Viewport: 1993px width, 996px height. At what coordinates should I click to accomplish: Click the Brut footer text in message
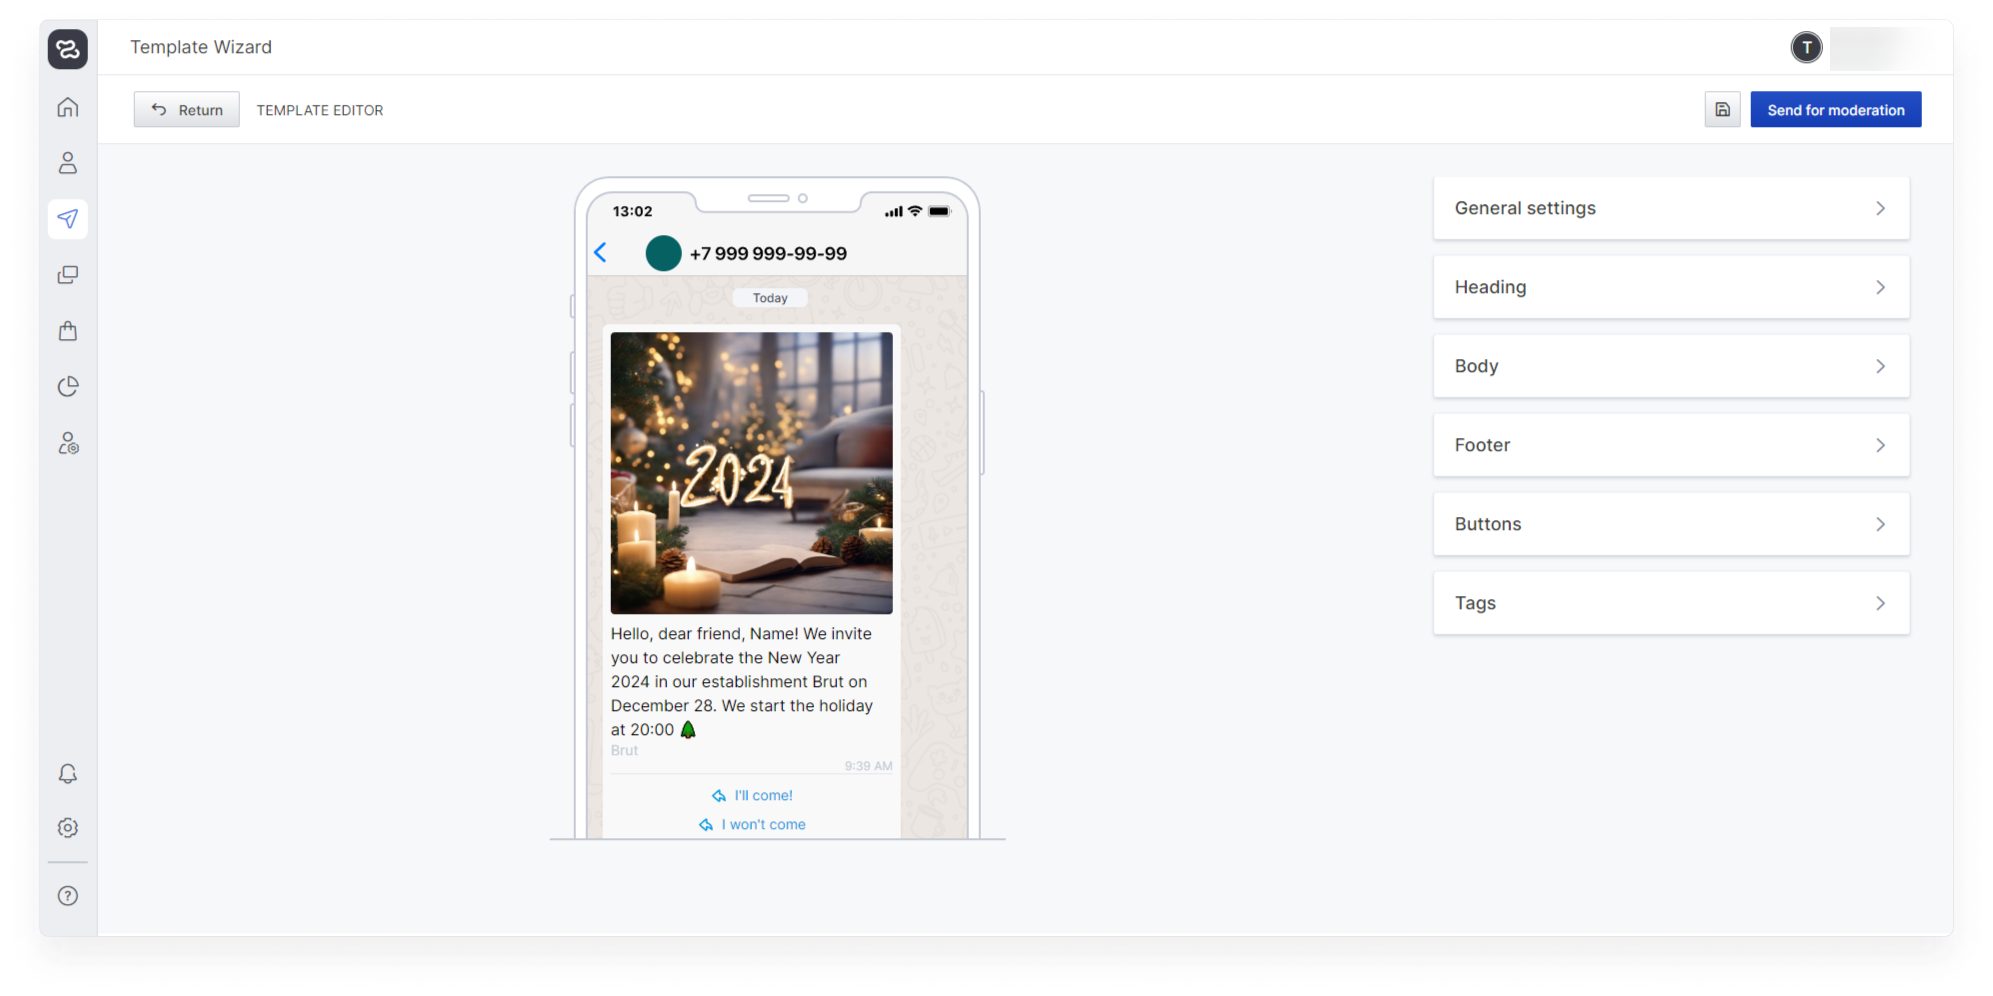(x=624, y=751)
